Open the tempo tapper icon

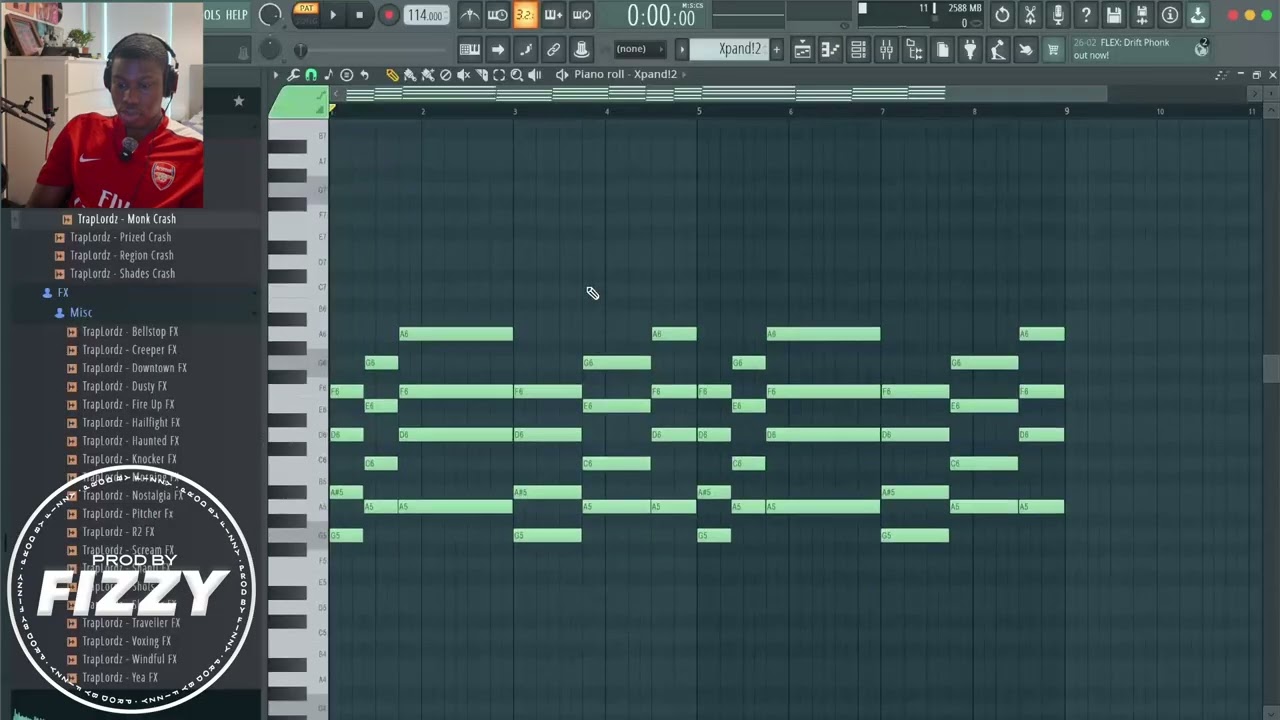pos(998,50)
